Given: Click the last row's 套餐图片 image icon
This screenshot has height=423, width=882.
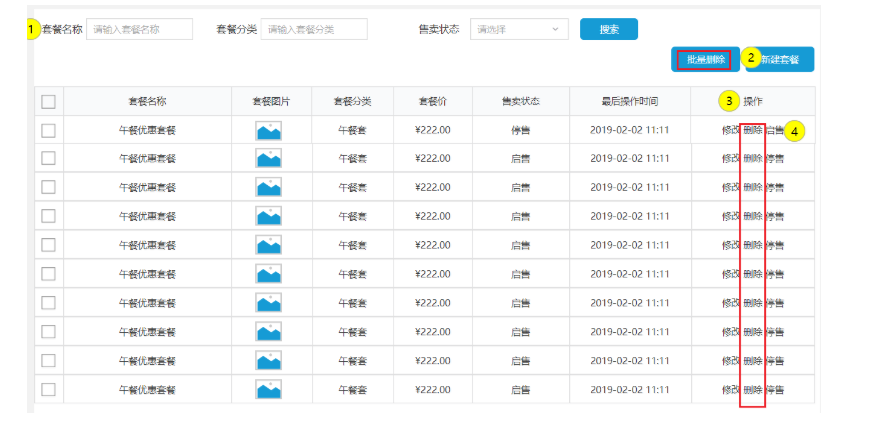Looking at the screenshot, I should coord(268,390).
